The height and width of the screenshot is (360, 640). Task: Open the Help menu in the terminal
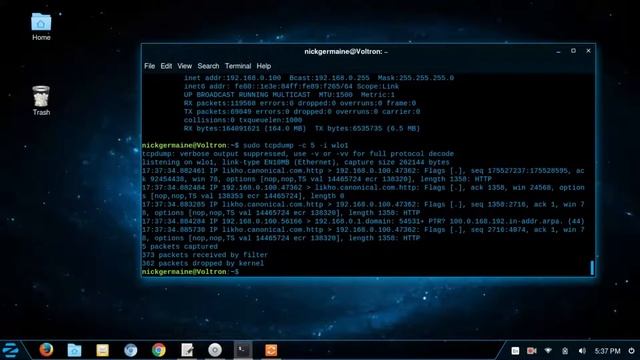(264, 66)
